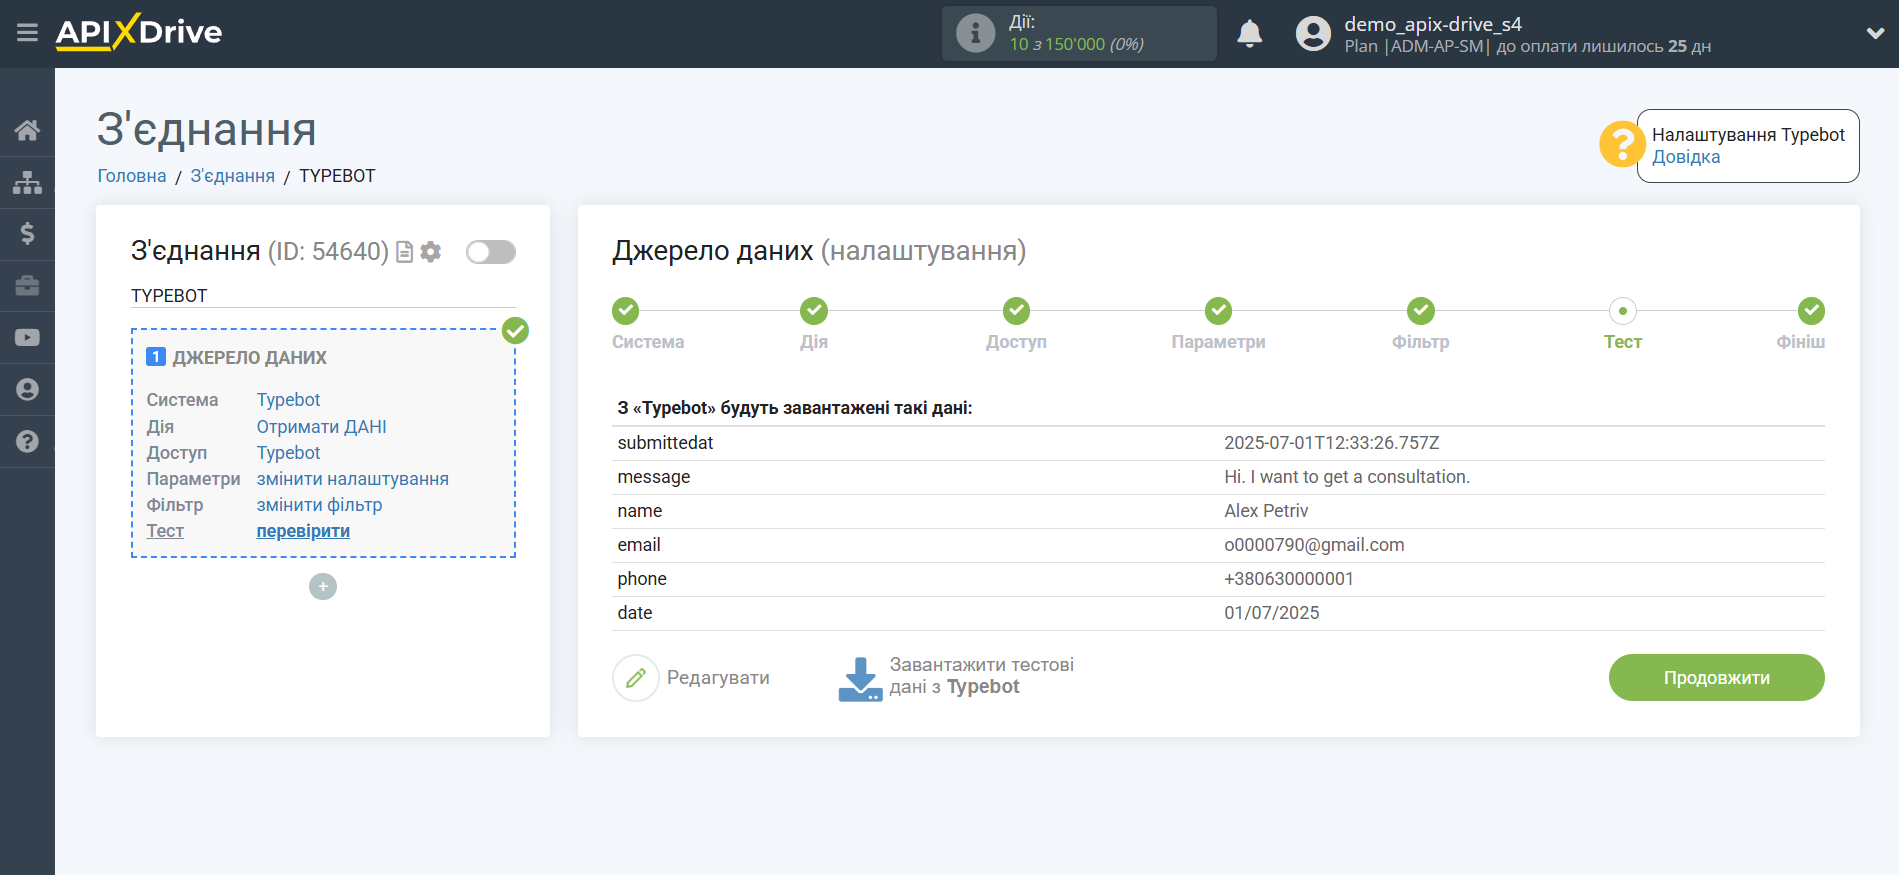Select the submittedat value
This screenshot has height=875, width=1899.
pyautogui.click(x=1331, y=443)
